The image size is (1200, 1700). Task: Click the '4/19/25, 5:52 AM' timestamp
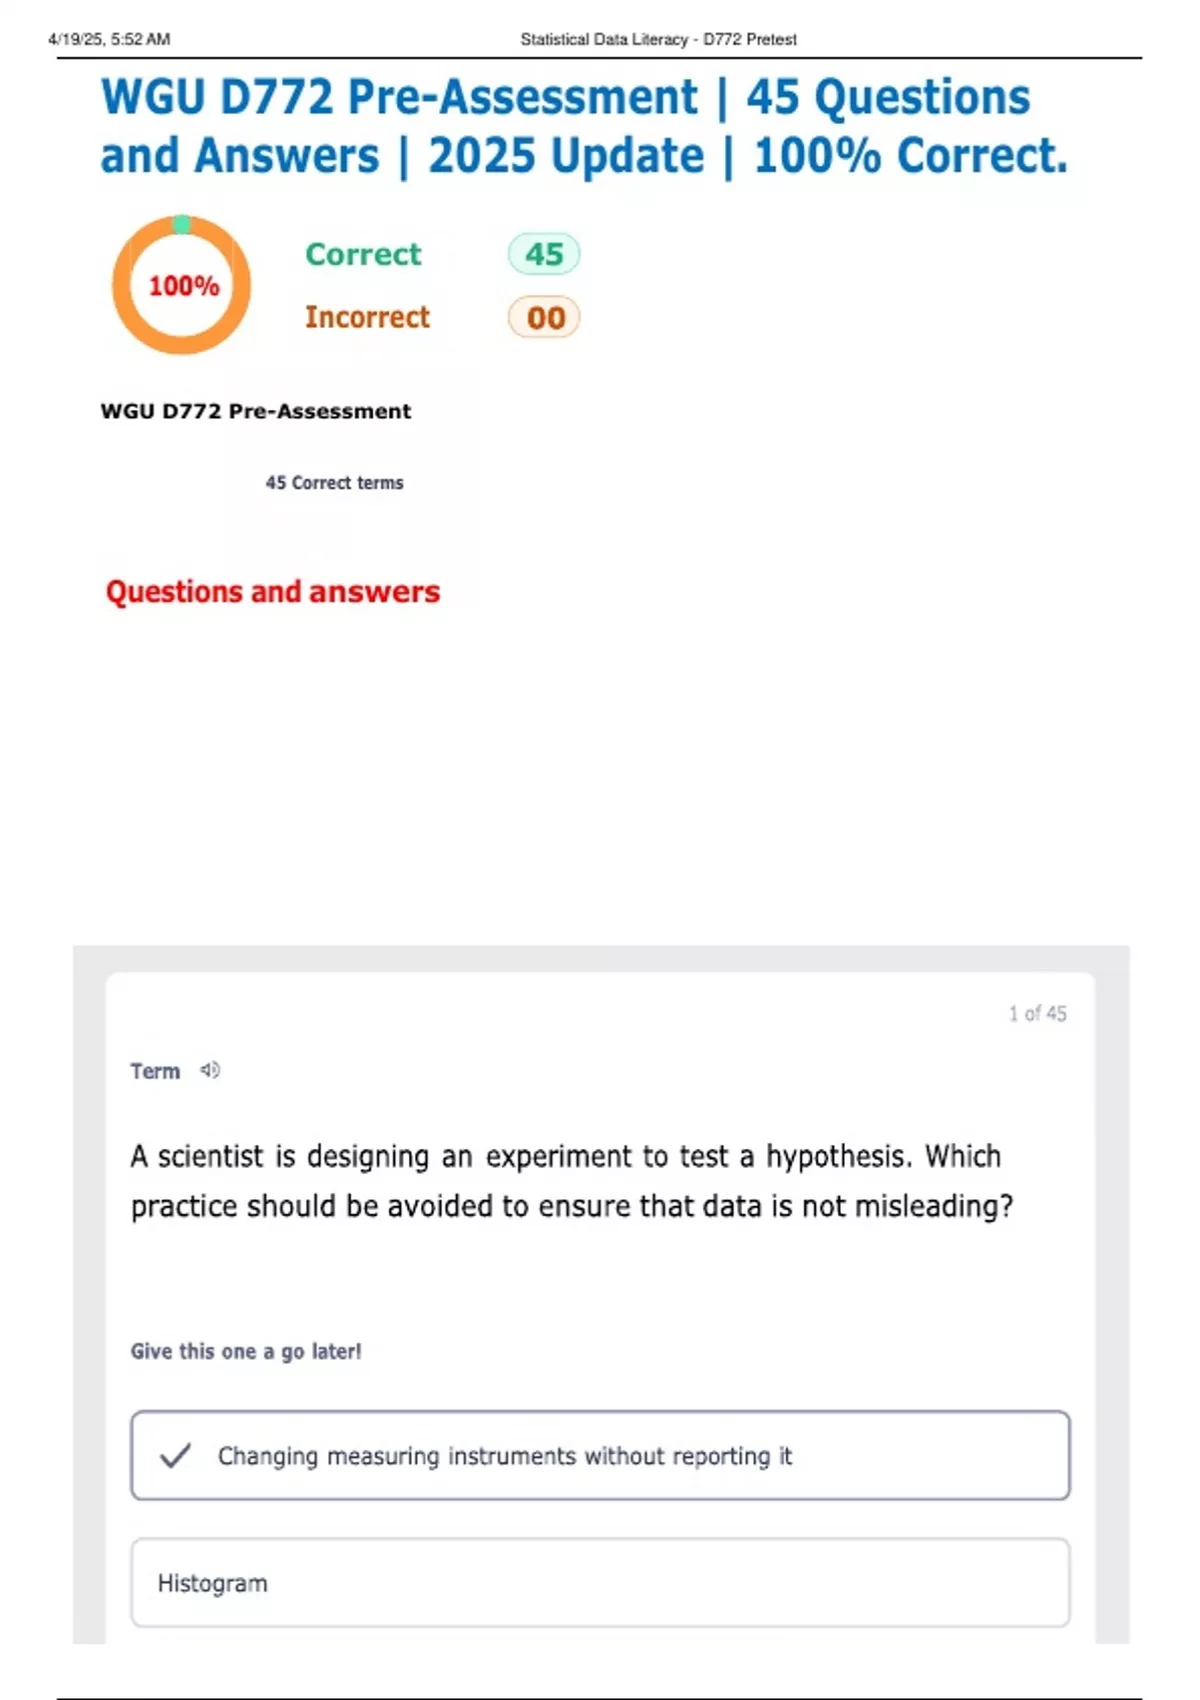109,39
